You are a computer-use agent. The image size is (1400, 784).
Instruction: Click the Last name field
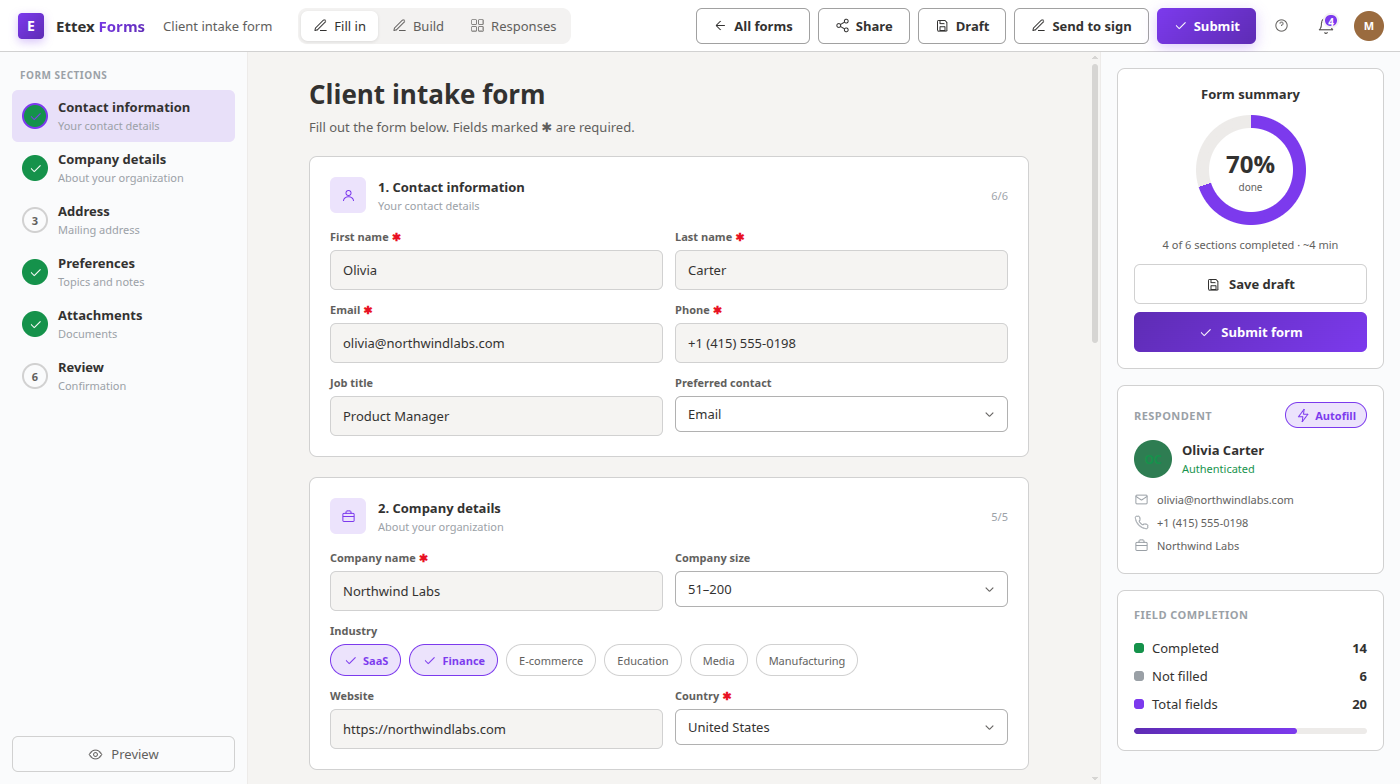[841, 270]
